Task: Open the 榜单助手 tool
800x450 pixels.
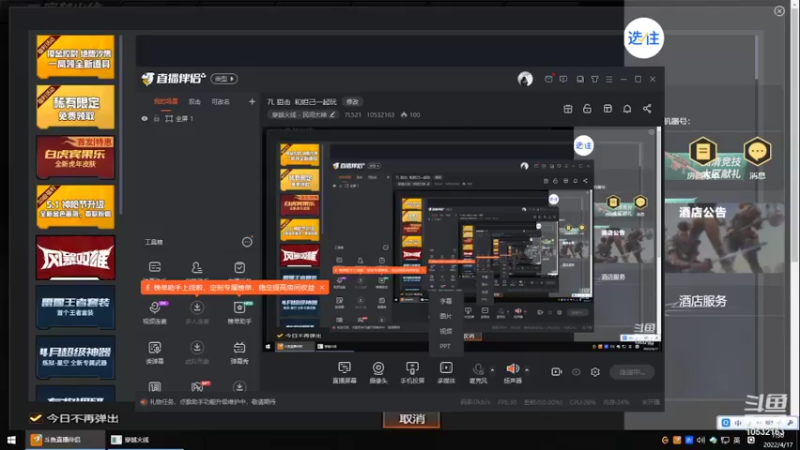Action: pyautogui.click(x=239, y=312)
